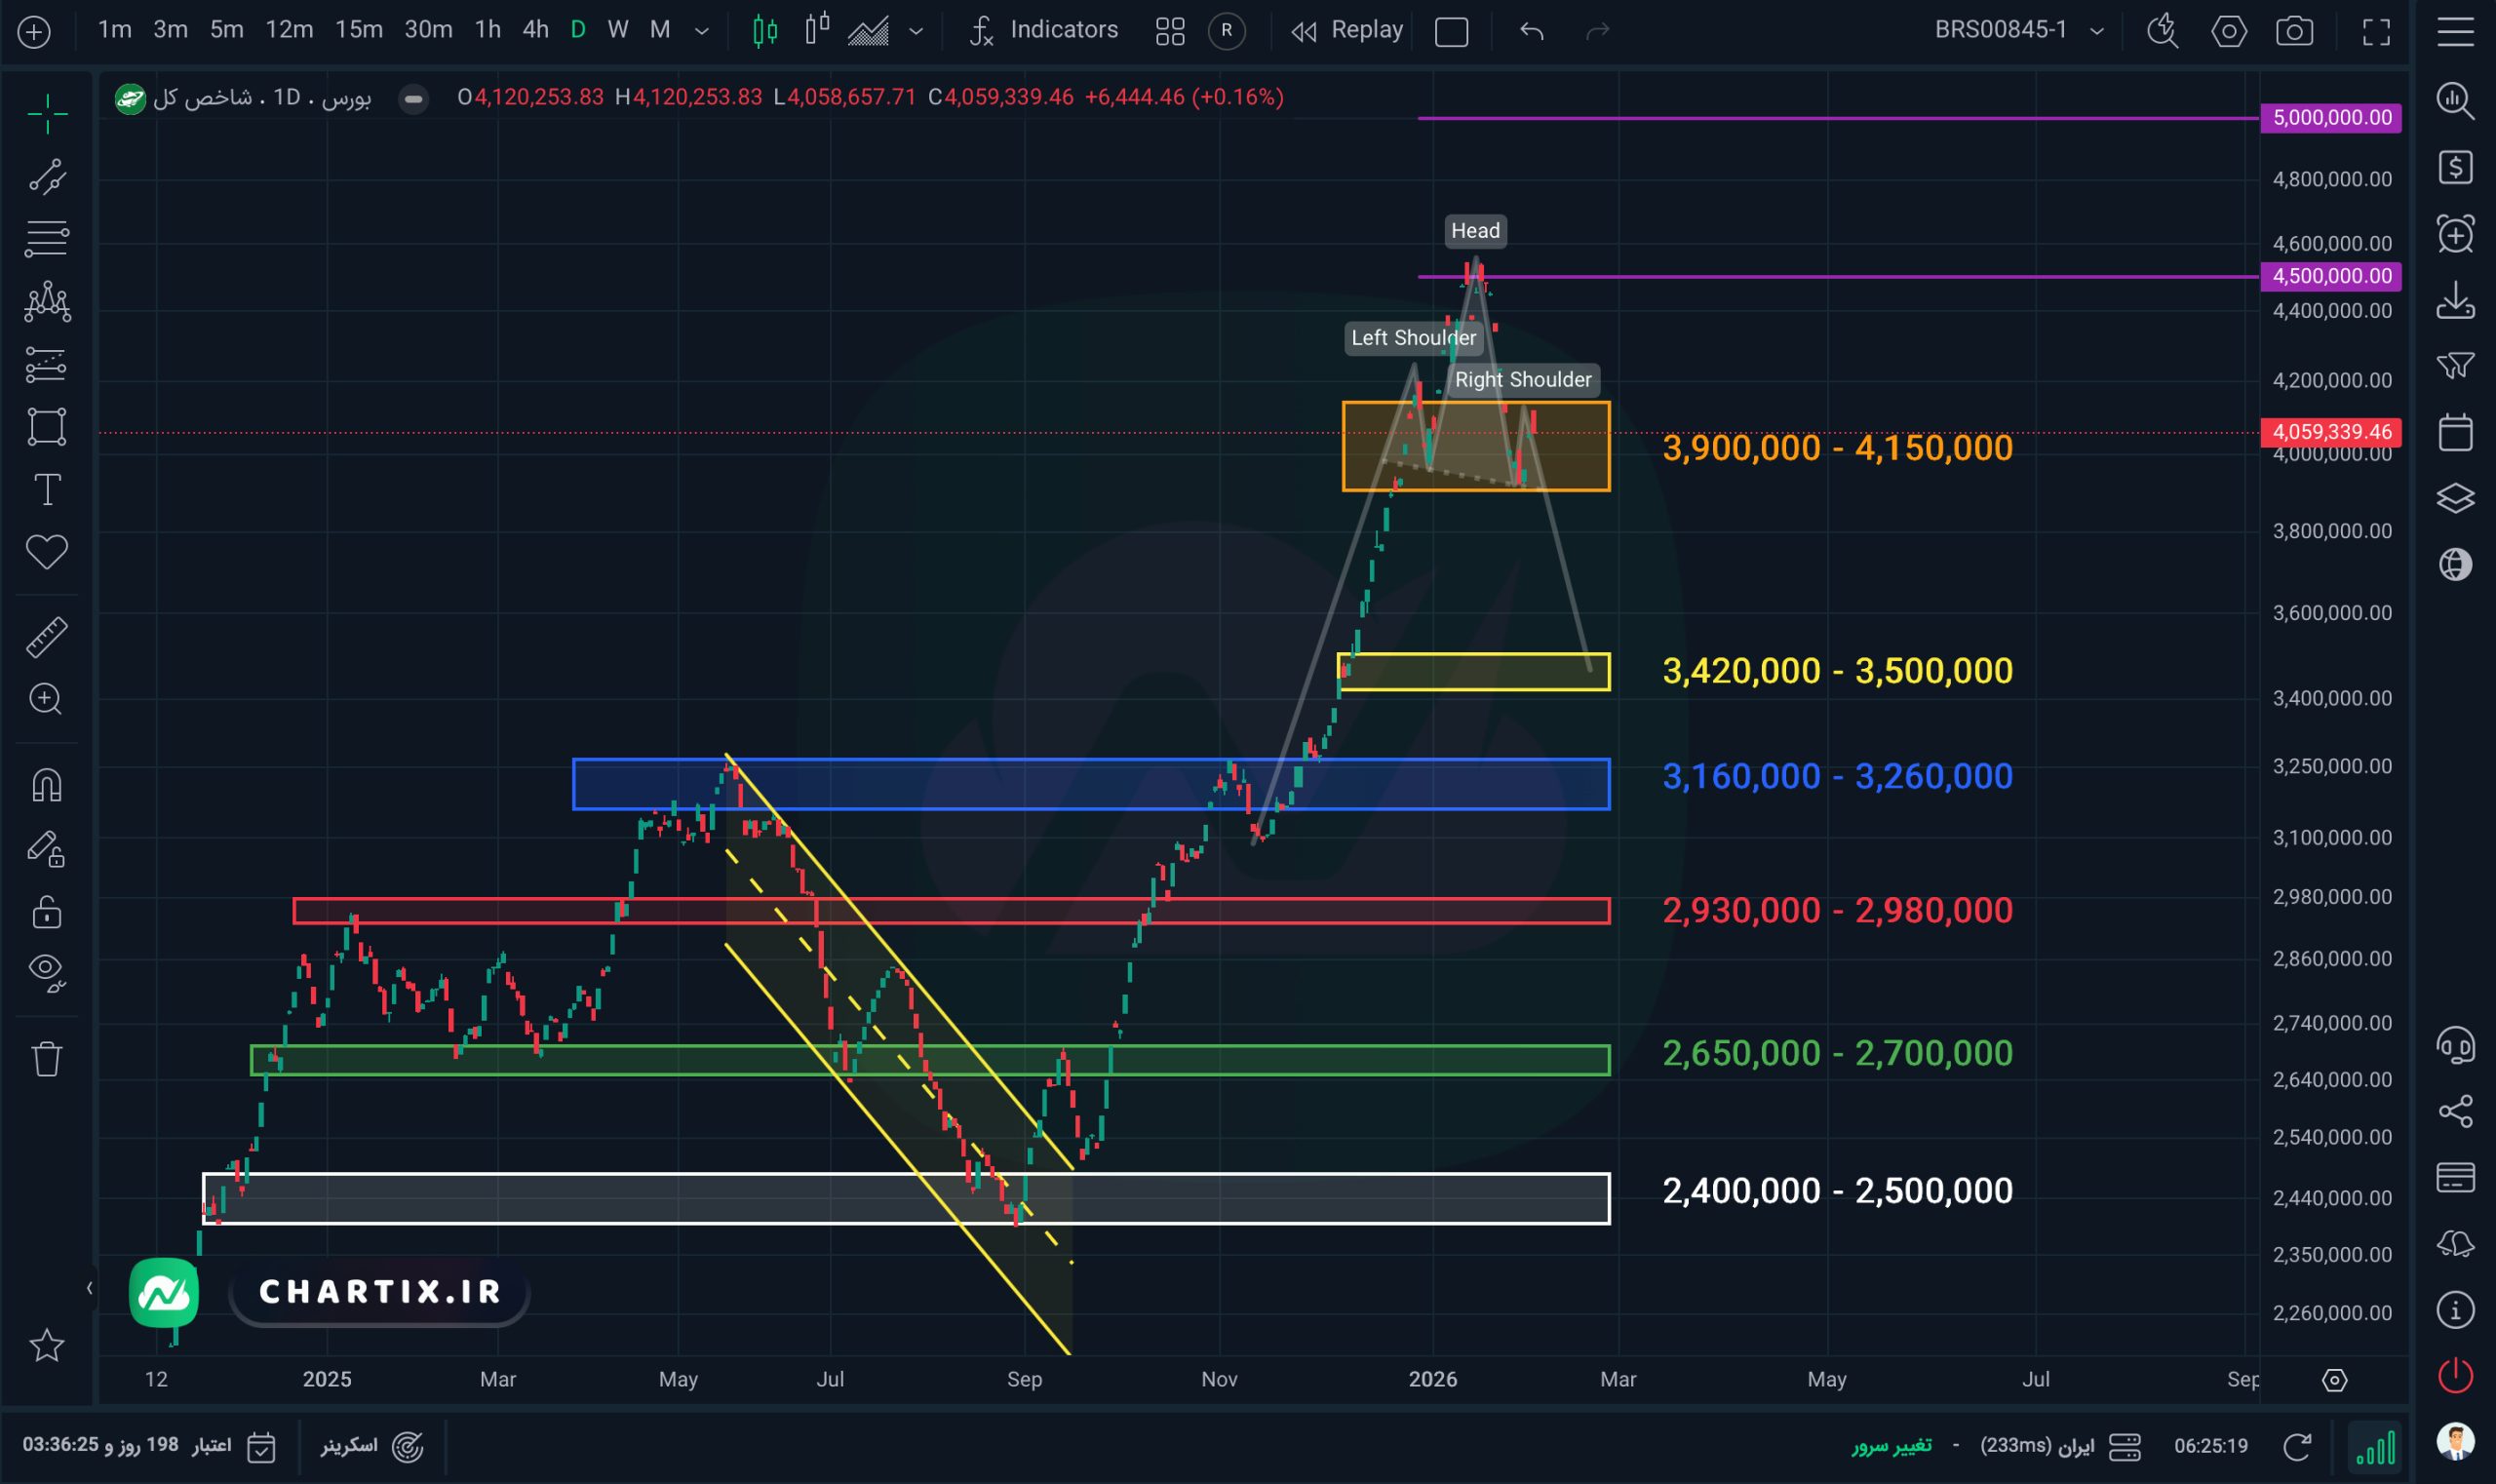
Task: Select the trend line drawing tool
Action: [46, 176]
